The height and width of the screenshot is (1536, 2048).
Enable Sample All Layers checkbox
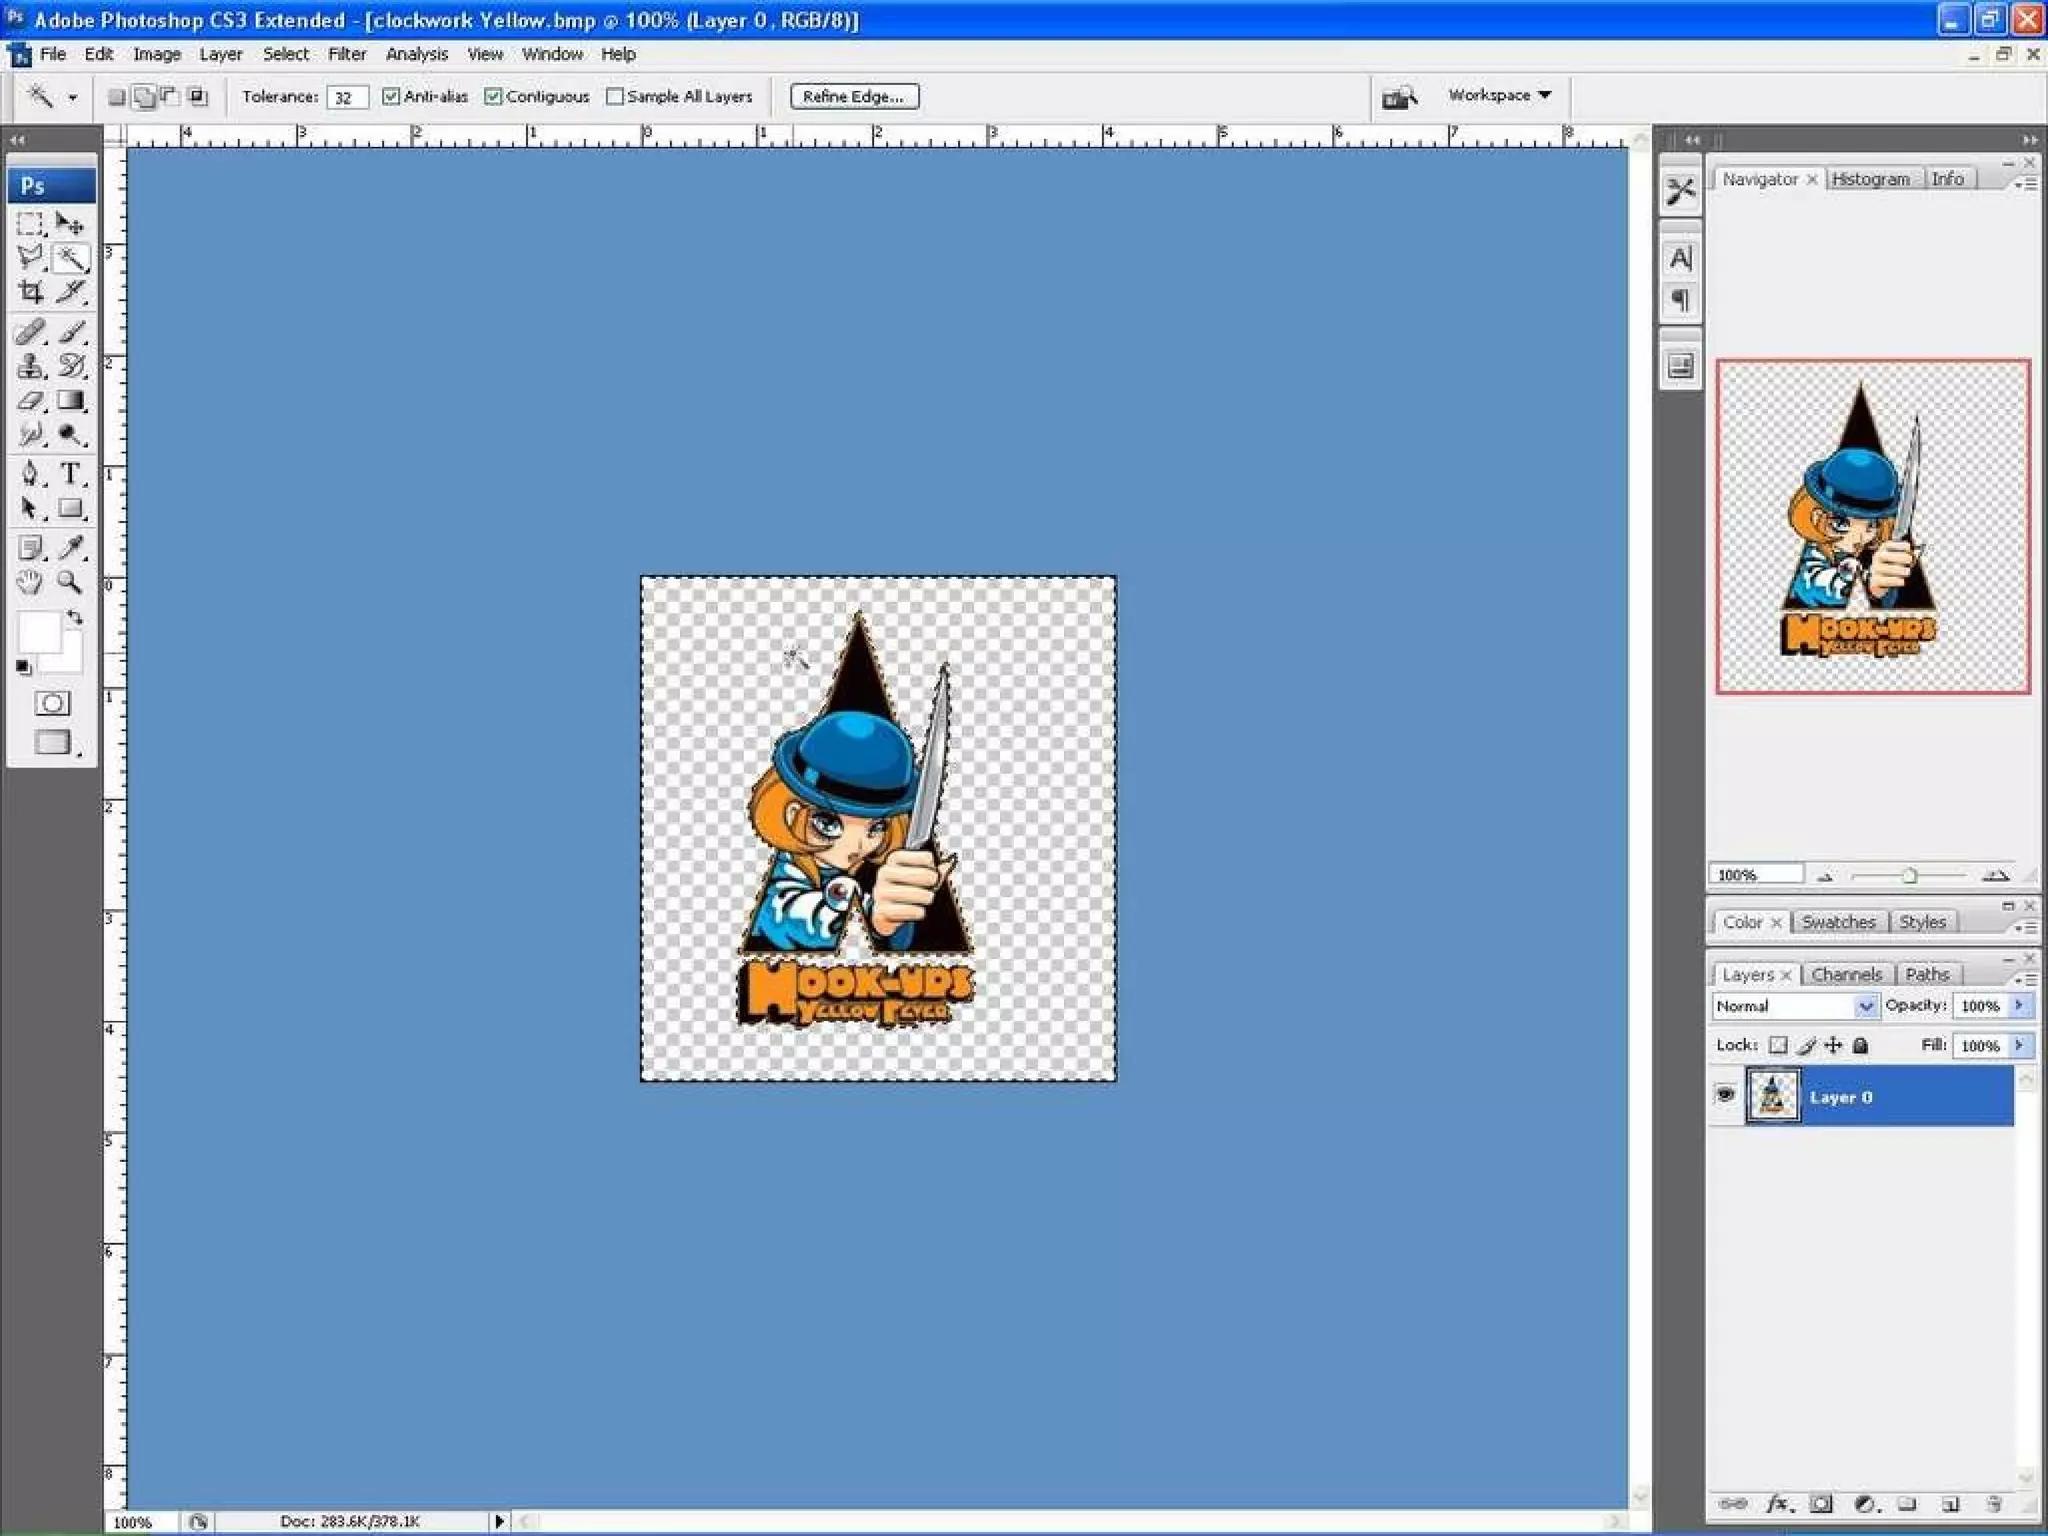point(615,96)
